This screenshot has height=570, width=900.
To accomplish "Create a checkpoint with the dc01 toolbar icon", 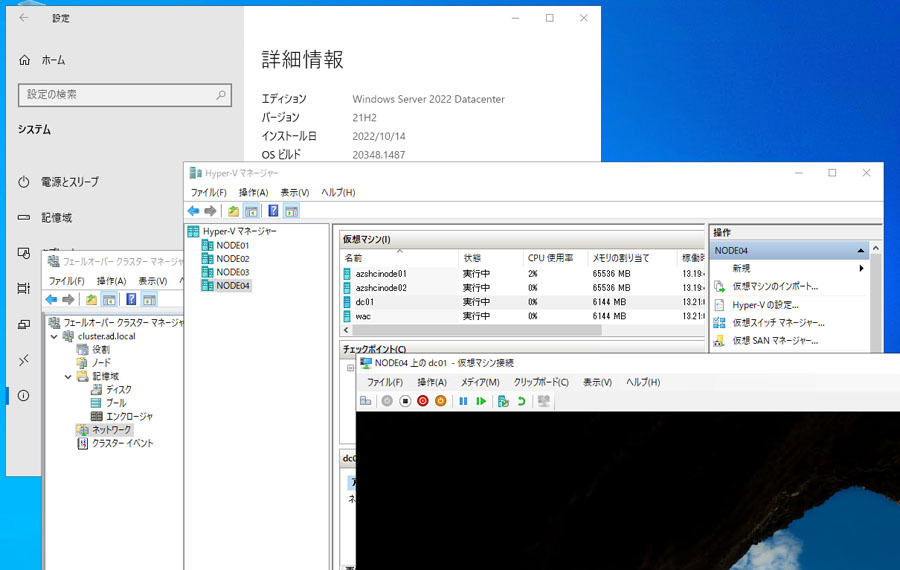I will tap(503, 401).
